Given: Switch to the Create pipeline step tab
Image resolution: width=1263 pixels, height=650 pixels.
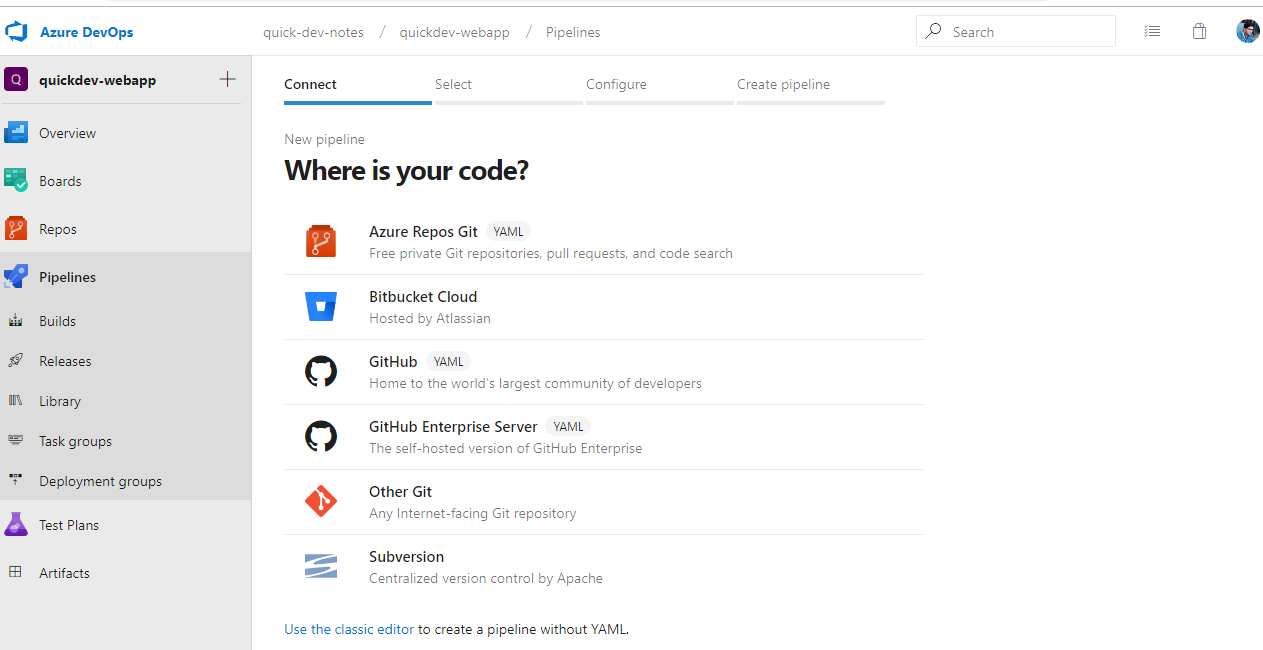Looking at the screenshot, I should (x=811, y=86).
